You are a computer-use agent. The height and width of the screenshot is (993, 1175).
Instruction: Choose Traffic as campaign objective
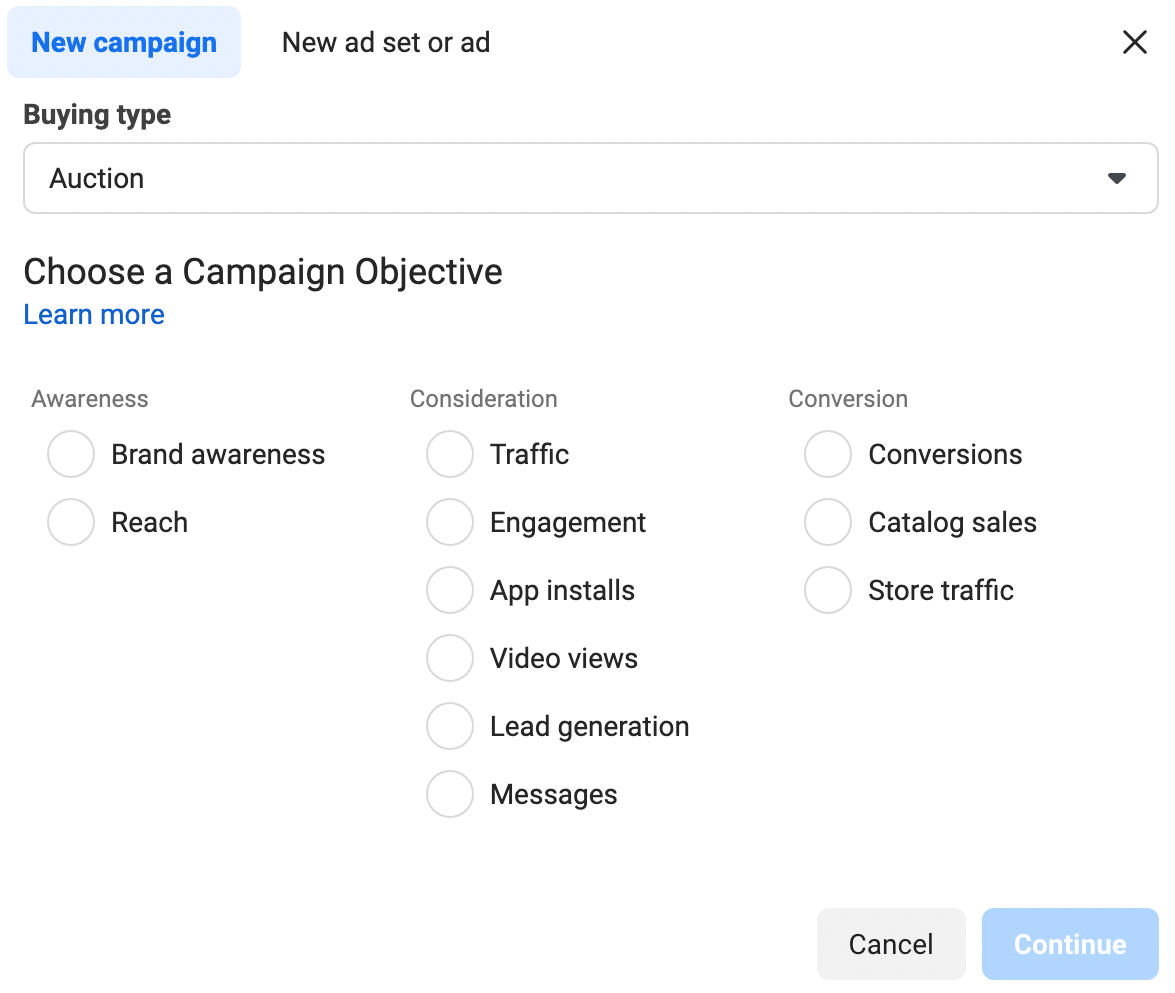coord(449,455)
